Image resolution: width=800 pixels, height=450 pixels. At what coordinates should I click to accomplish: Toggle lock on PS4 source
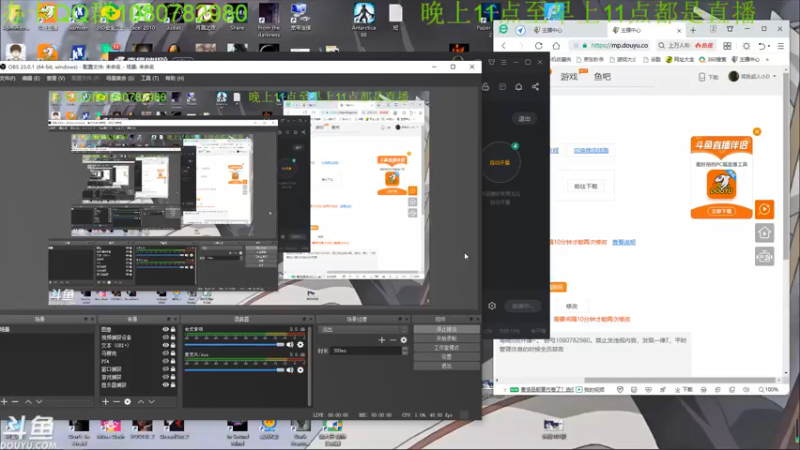pyautogui.click(x=173, y=361)
